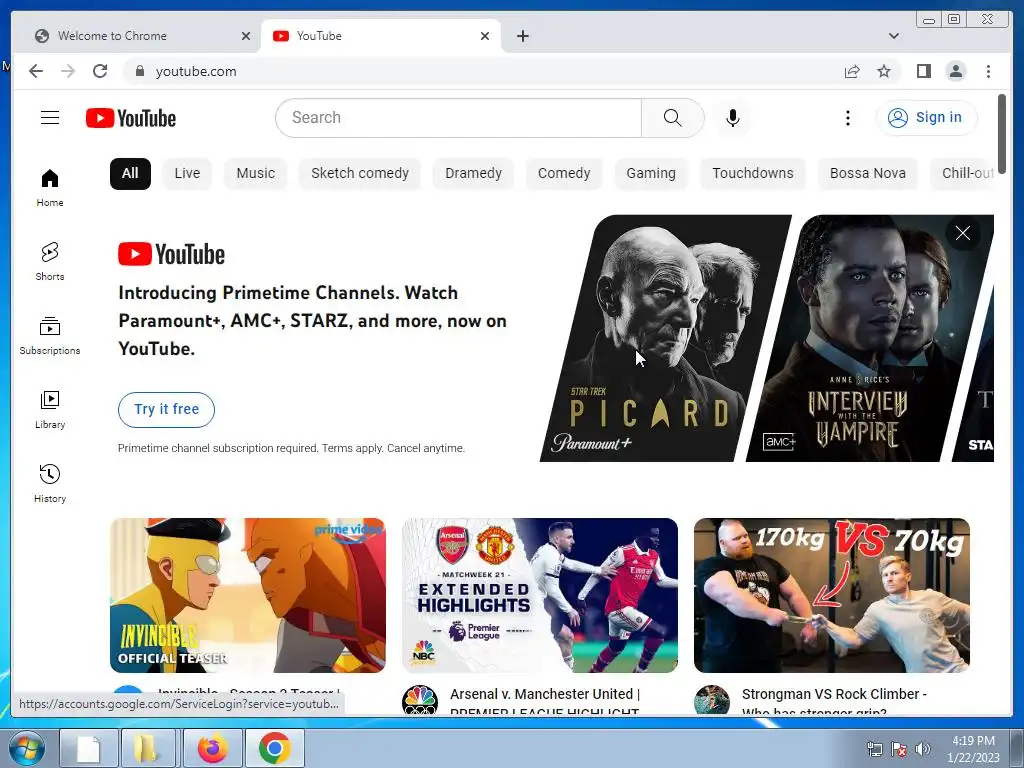Filter videos by Dramedy

(x=473, y=174)
